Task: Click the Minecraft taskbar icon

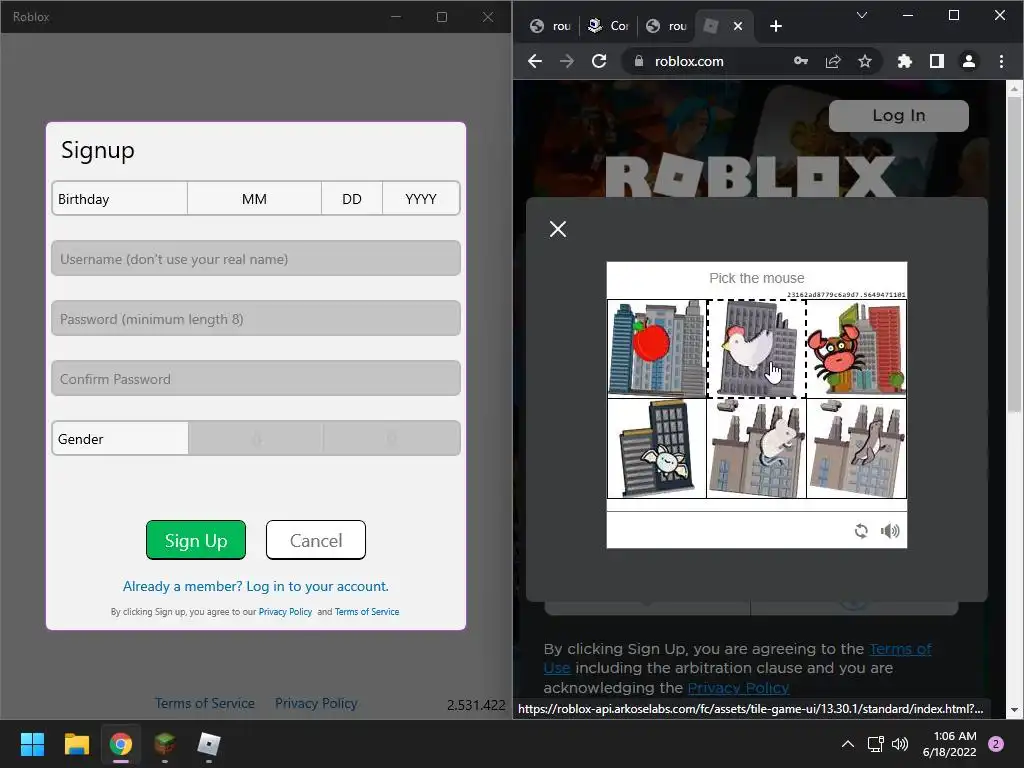Action: (x=165, y=744)
